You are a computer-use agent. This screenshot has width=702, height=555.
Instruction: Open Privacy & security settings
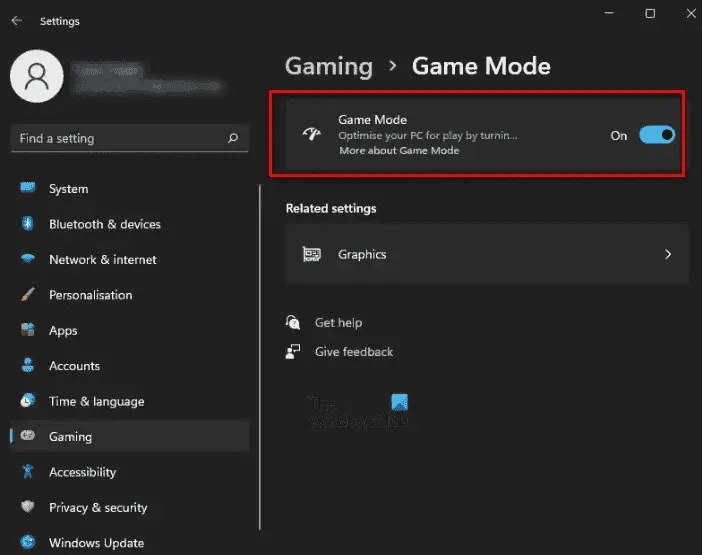(97, 508)
